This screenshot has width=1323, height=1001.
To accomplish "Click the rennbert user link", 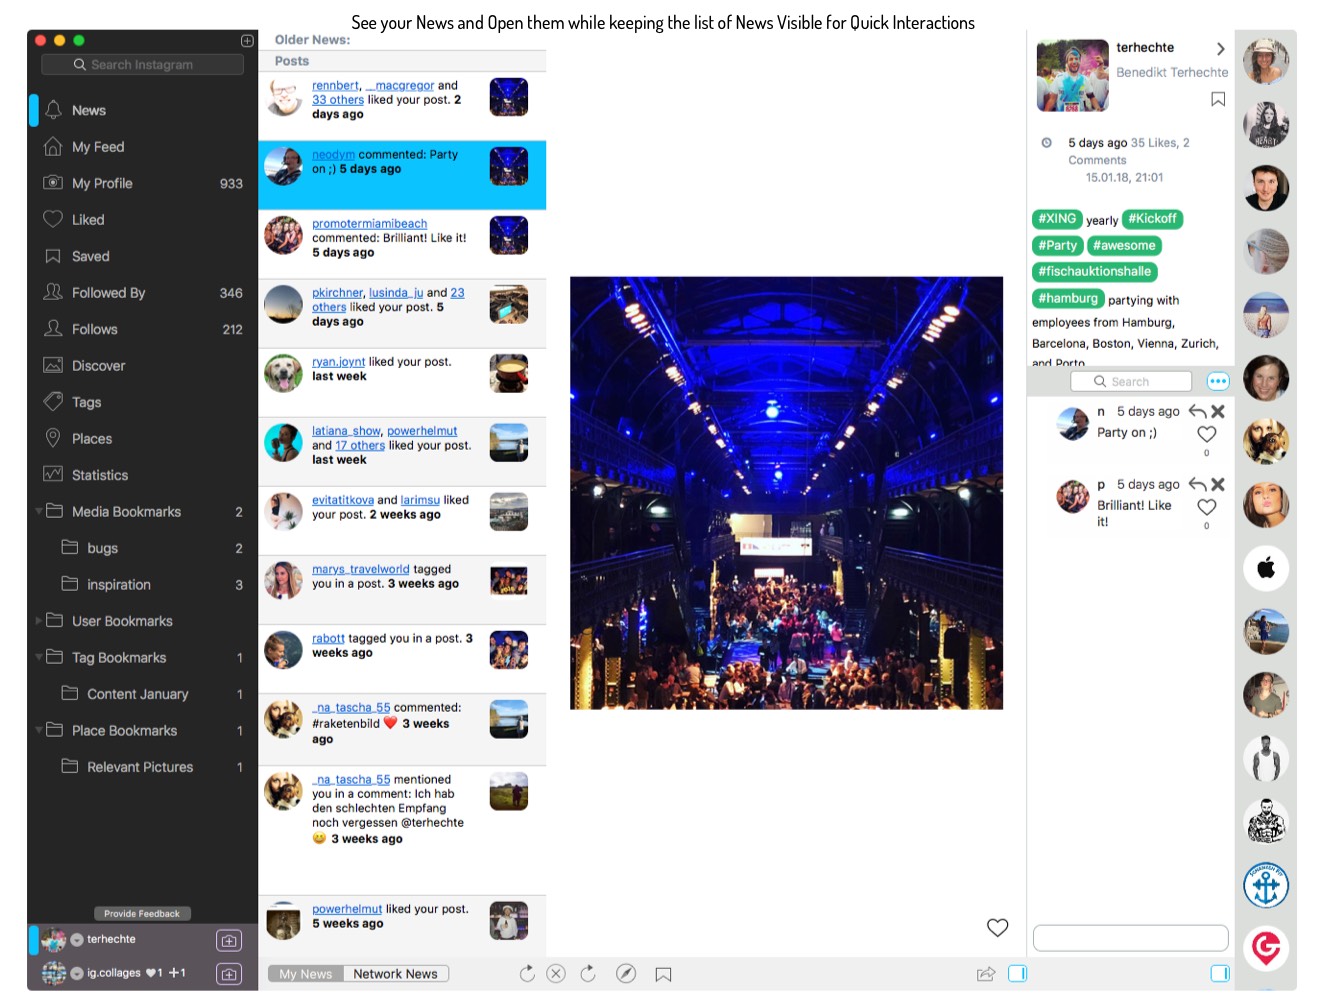I will pyautogui.click(x=335, y=86).
